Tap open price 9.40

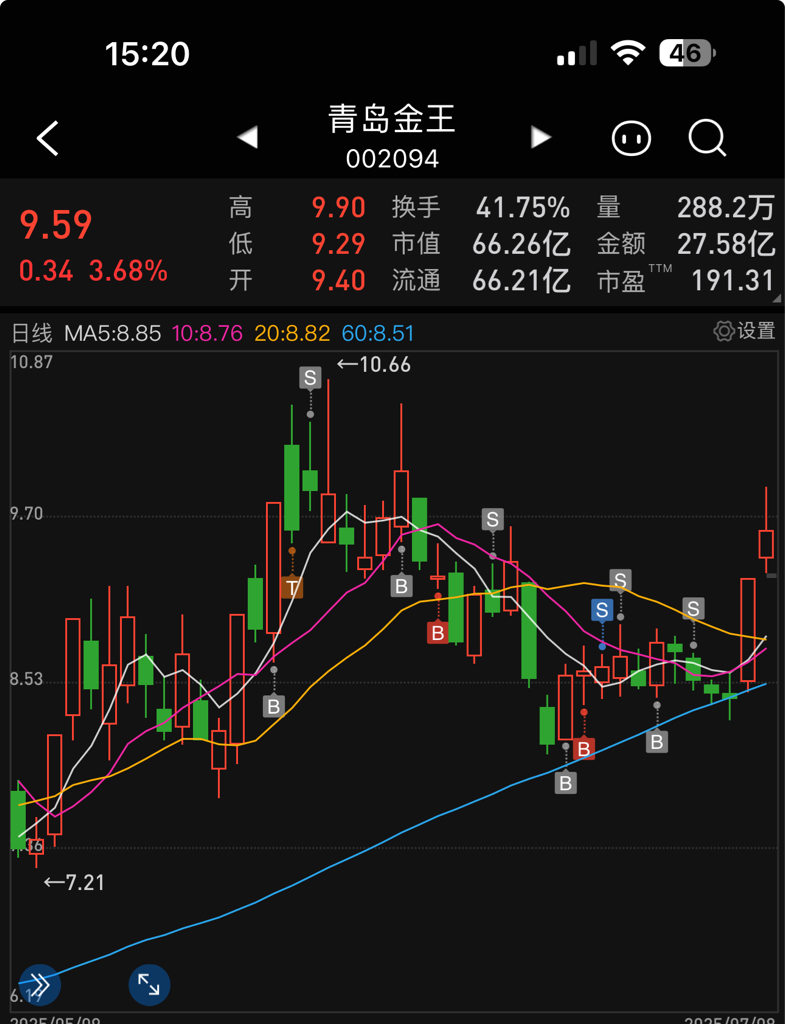(338, 281)
